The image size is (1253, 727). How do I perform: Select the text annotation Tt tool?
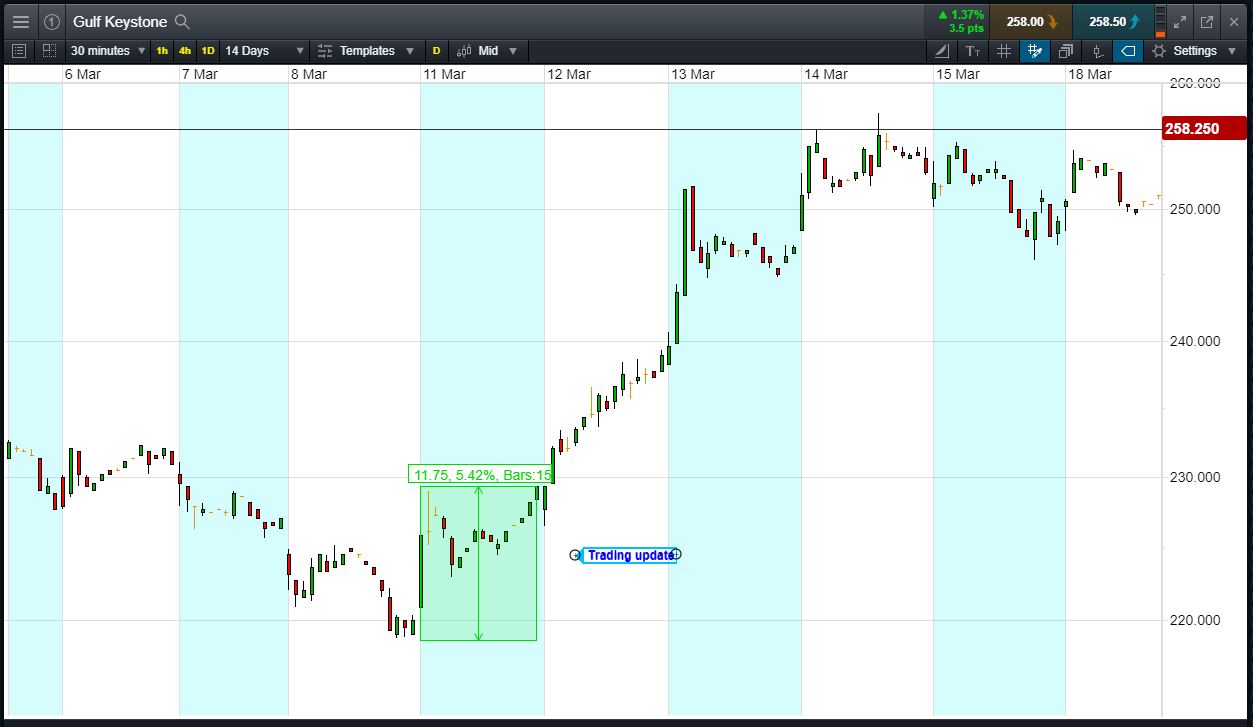coord(973,51)
